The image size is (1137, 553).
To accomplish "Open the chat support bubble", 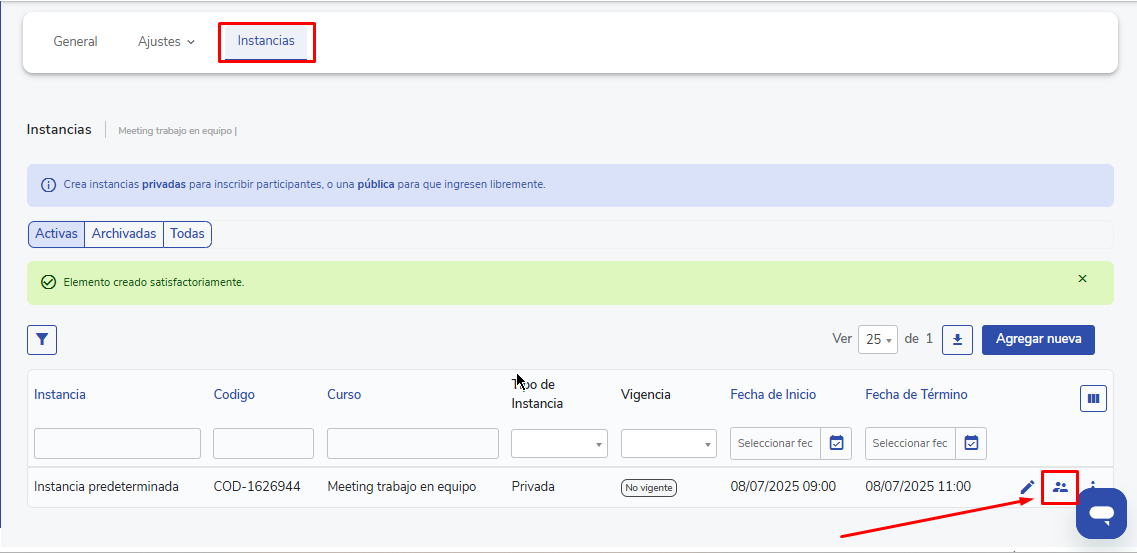I will [1101, 514].
